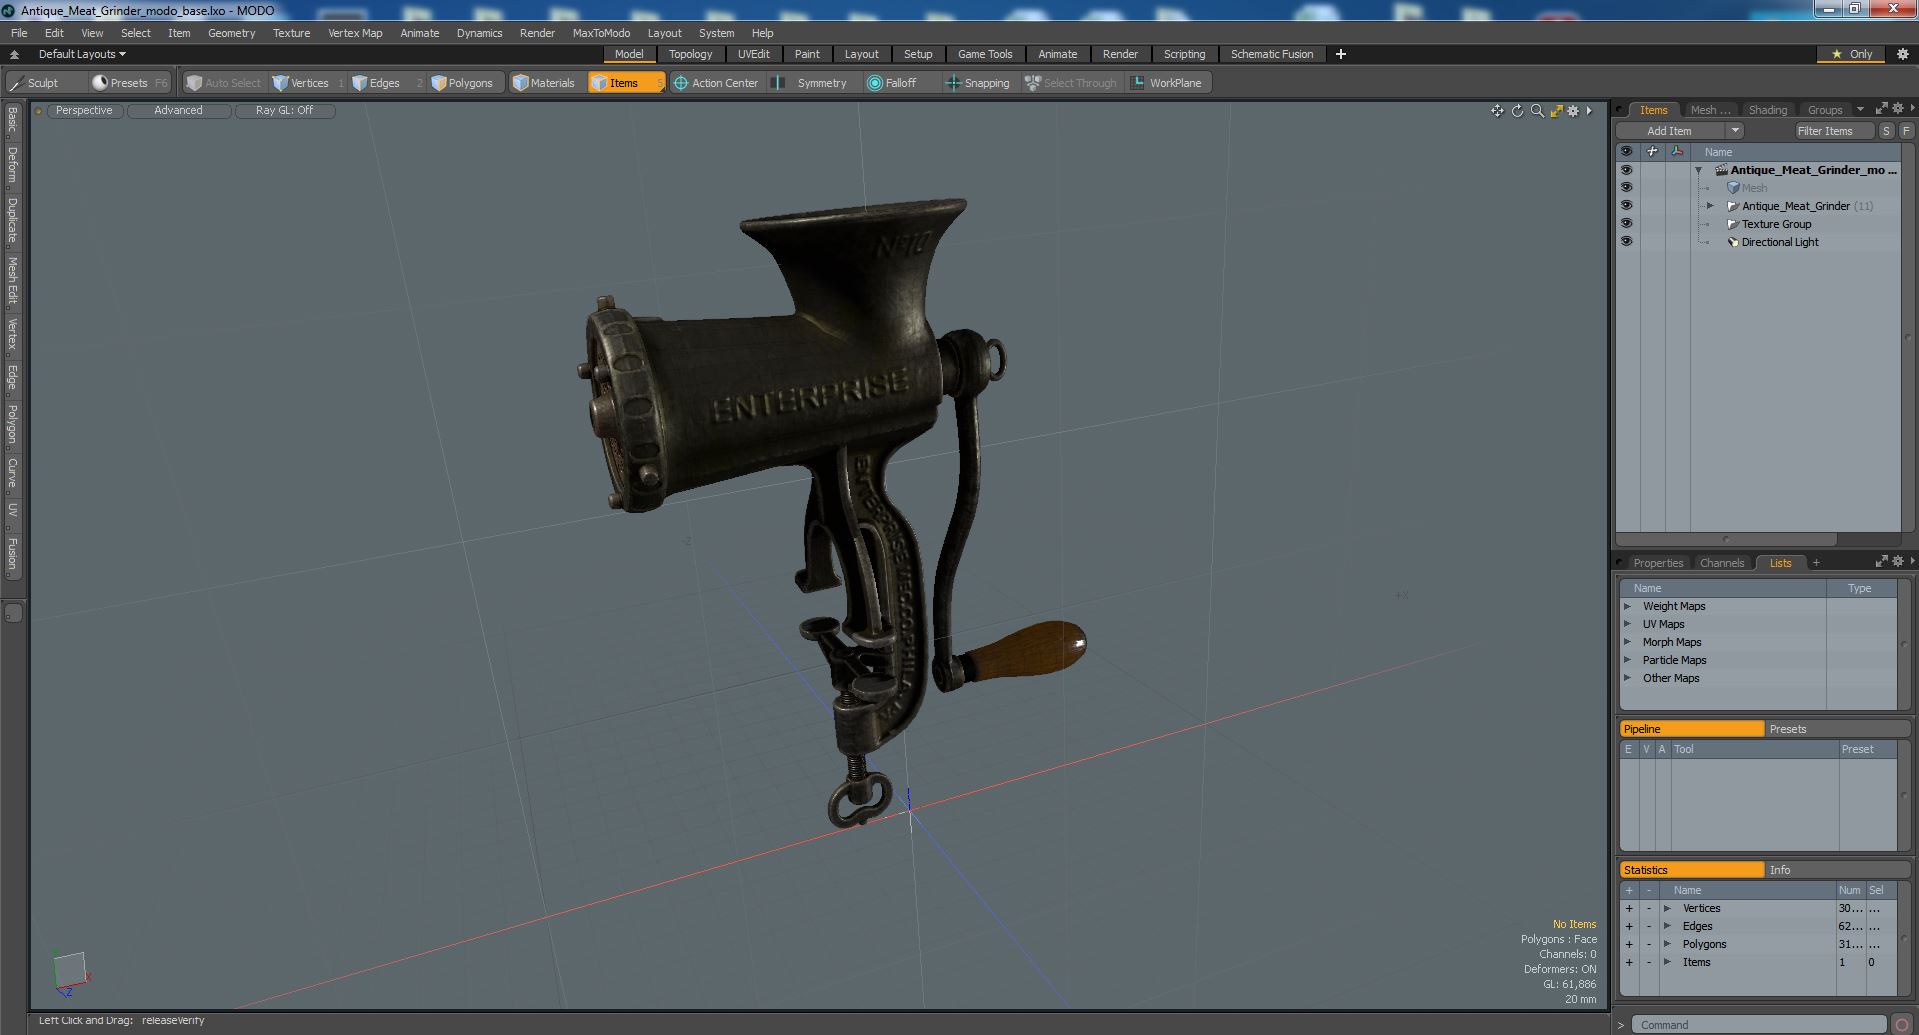Maximize the viewport with the yellow arrows icon
Screen dimensions: 1919x1035
tap(1556, 111)
